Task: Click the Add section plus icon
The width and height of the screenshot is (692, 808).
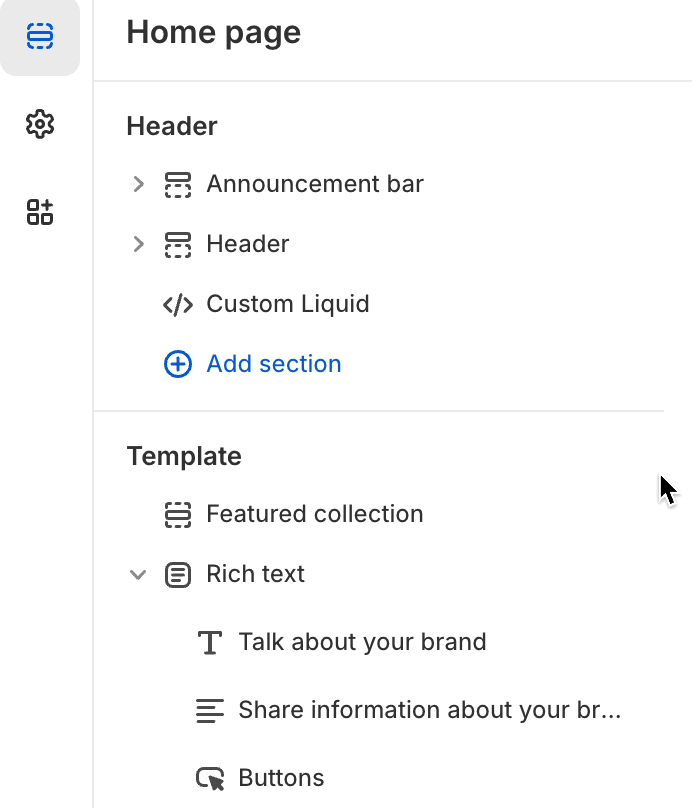Action: point(178,364)
